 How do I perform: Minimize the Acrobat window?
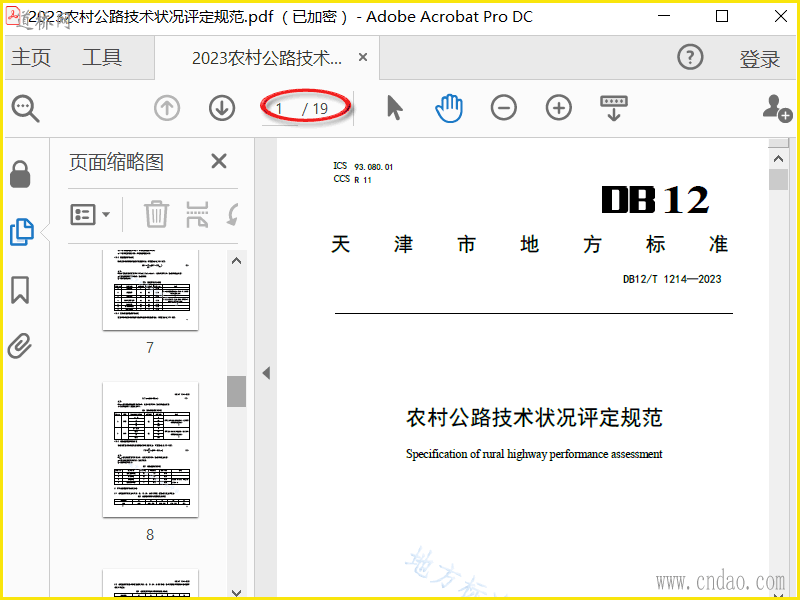click(x=664, y=16)
